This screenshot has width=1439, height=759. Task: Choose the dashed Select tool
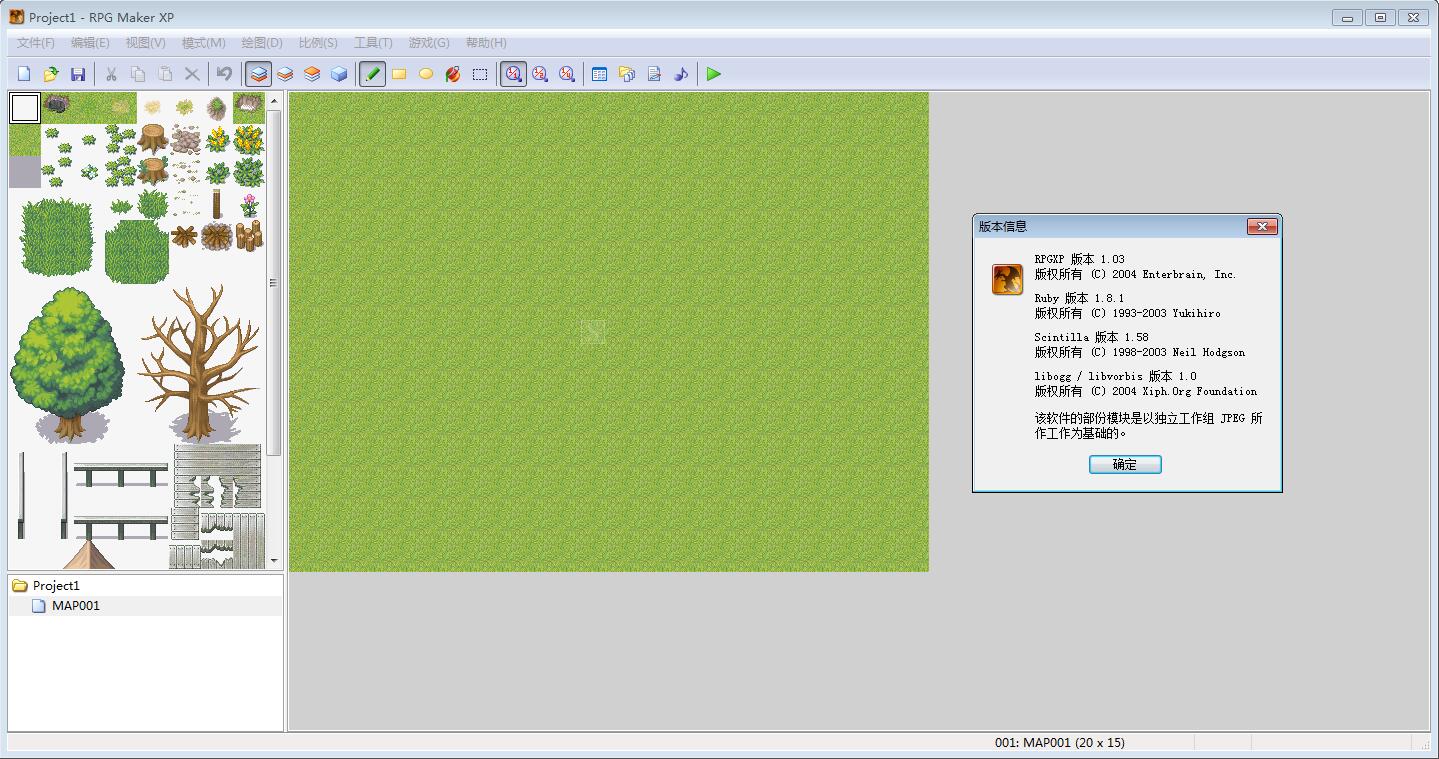pyautogui.click(x=480, y=74)
